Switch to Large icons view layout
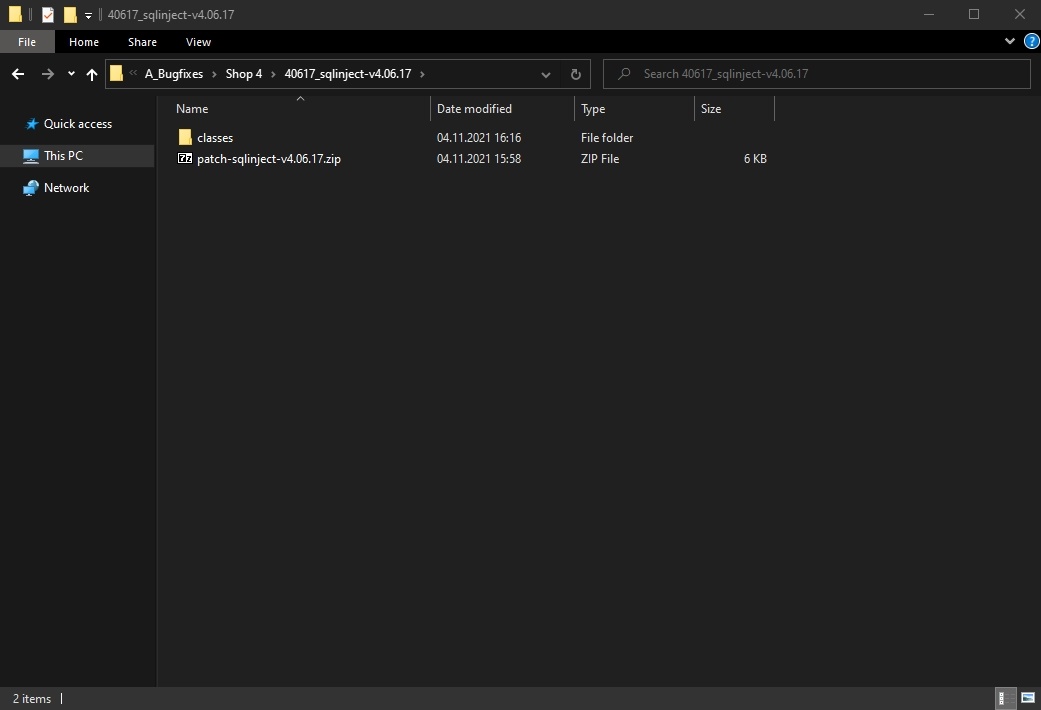 (x=1027, y=698)
